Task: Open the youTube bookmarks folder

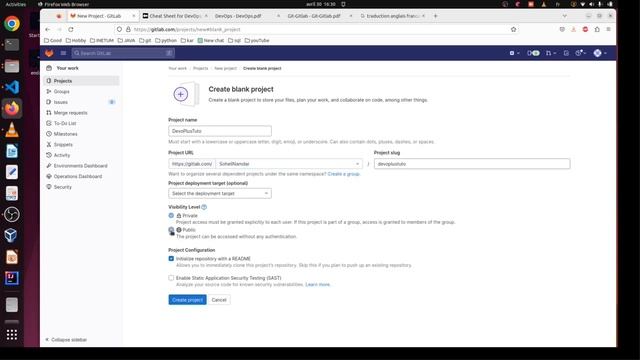Action: pos(257,40)
